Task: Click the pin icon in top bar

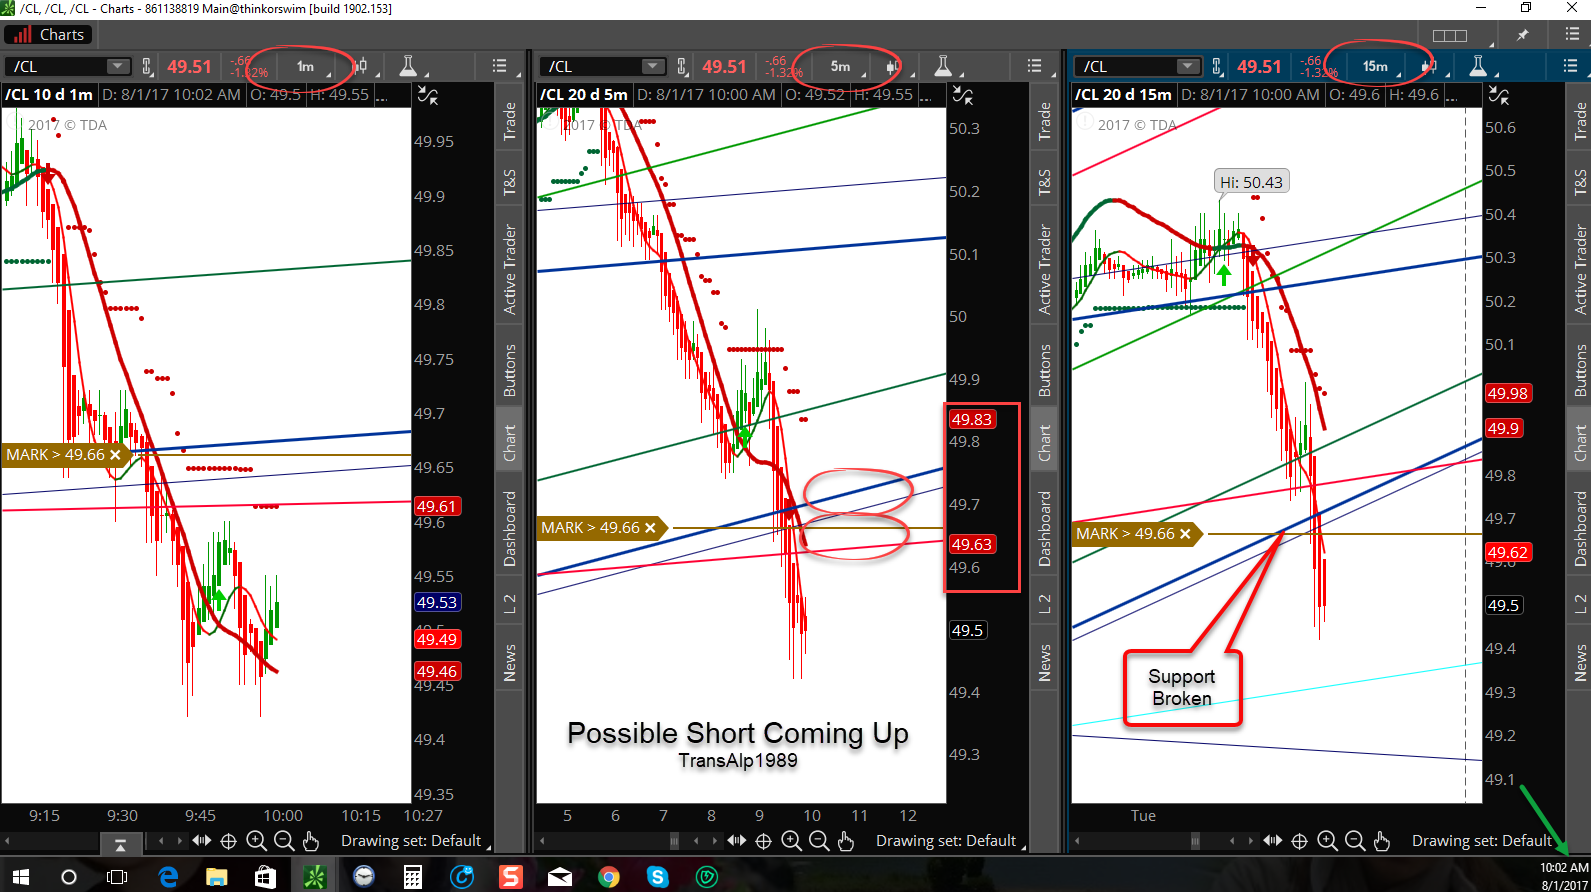Action: tap(1523, 35)
